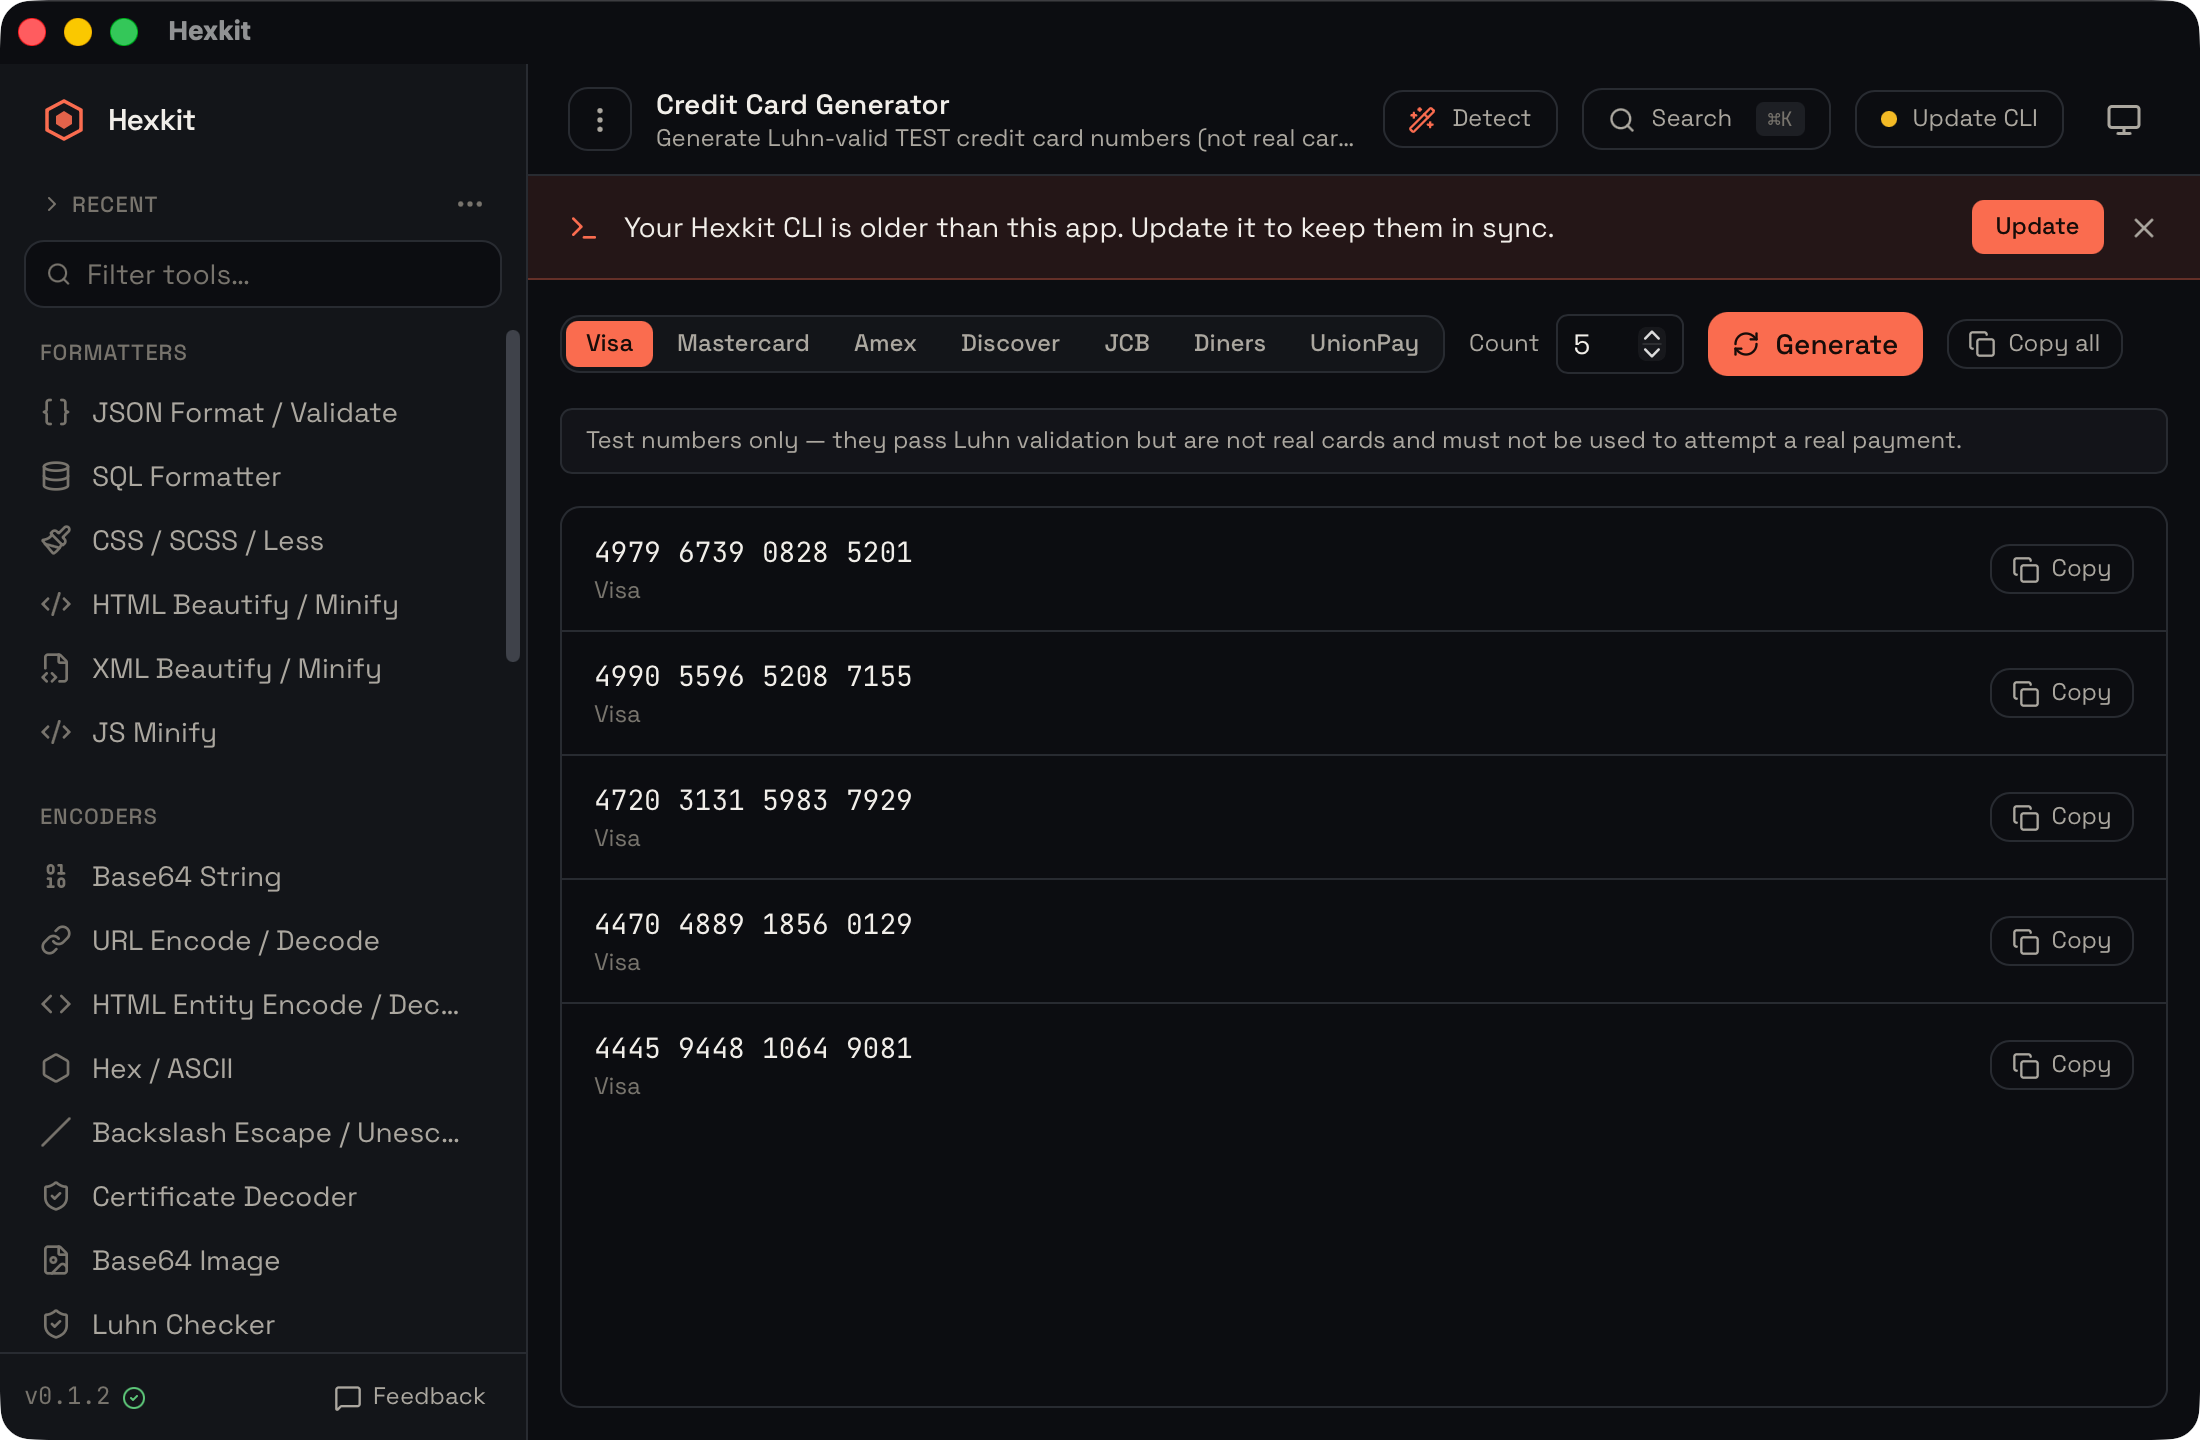Open the Recent section's ellipsis menu

click(x=470, y=204)
